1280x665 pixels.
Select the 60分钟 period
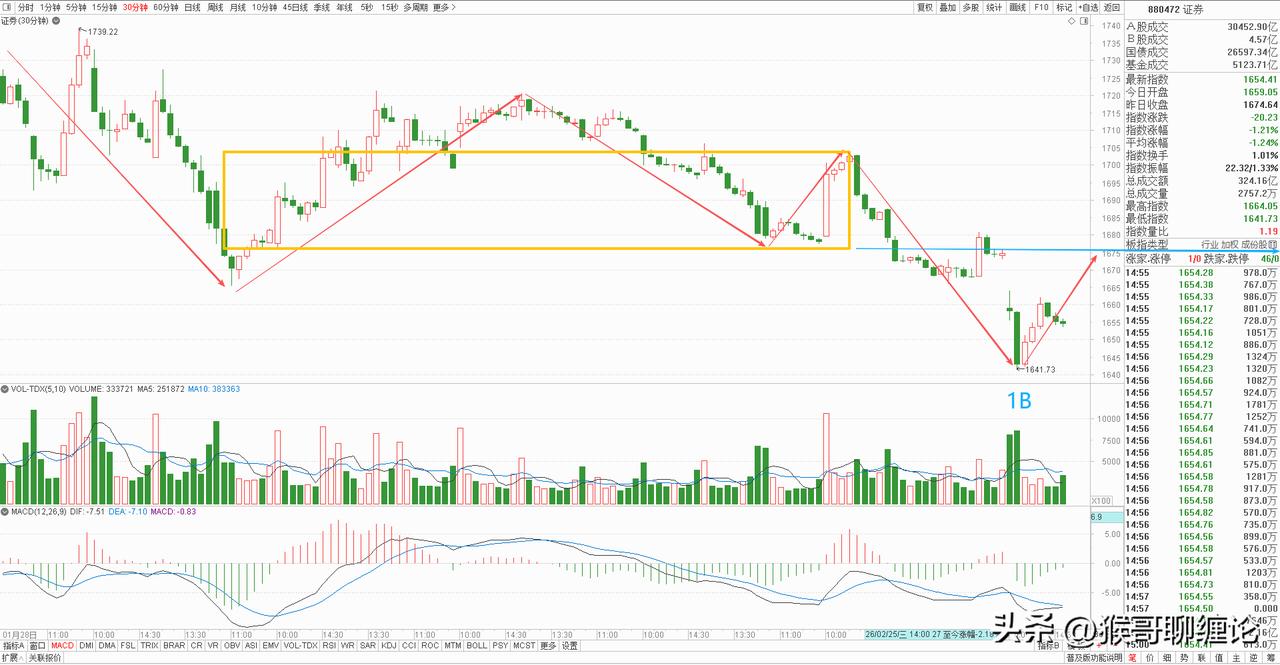(166, 7)
